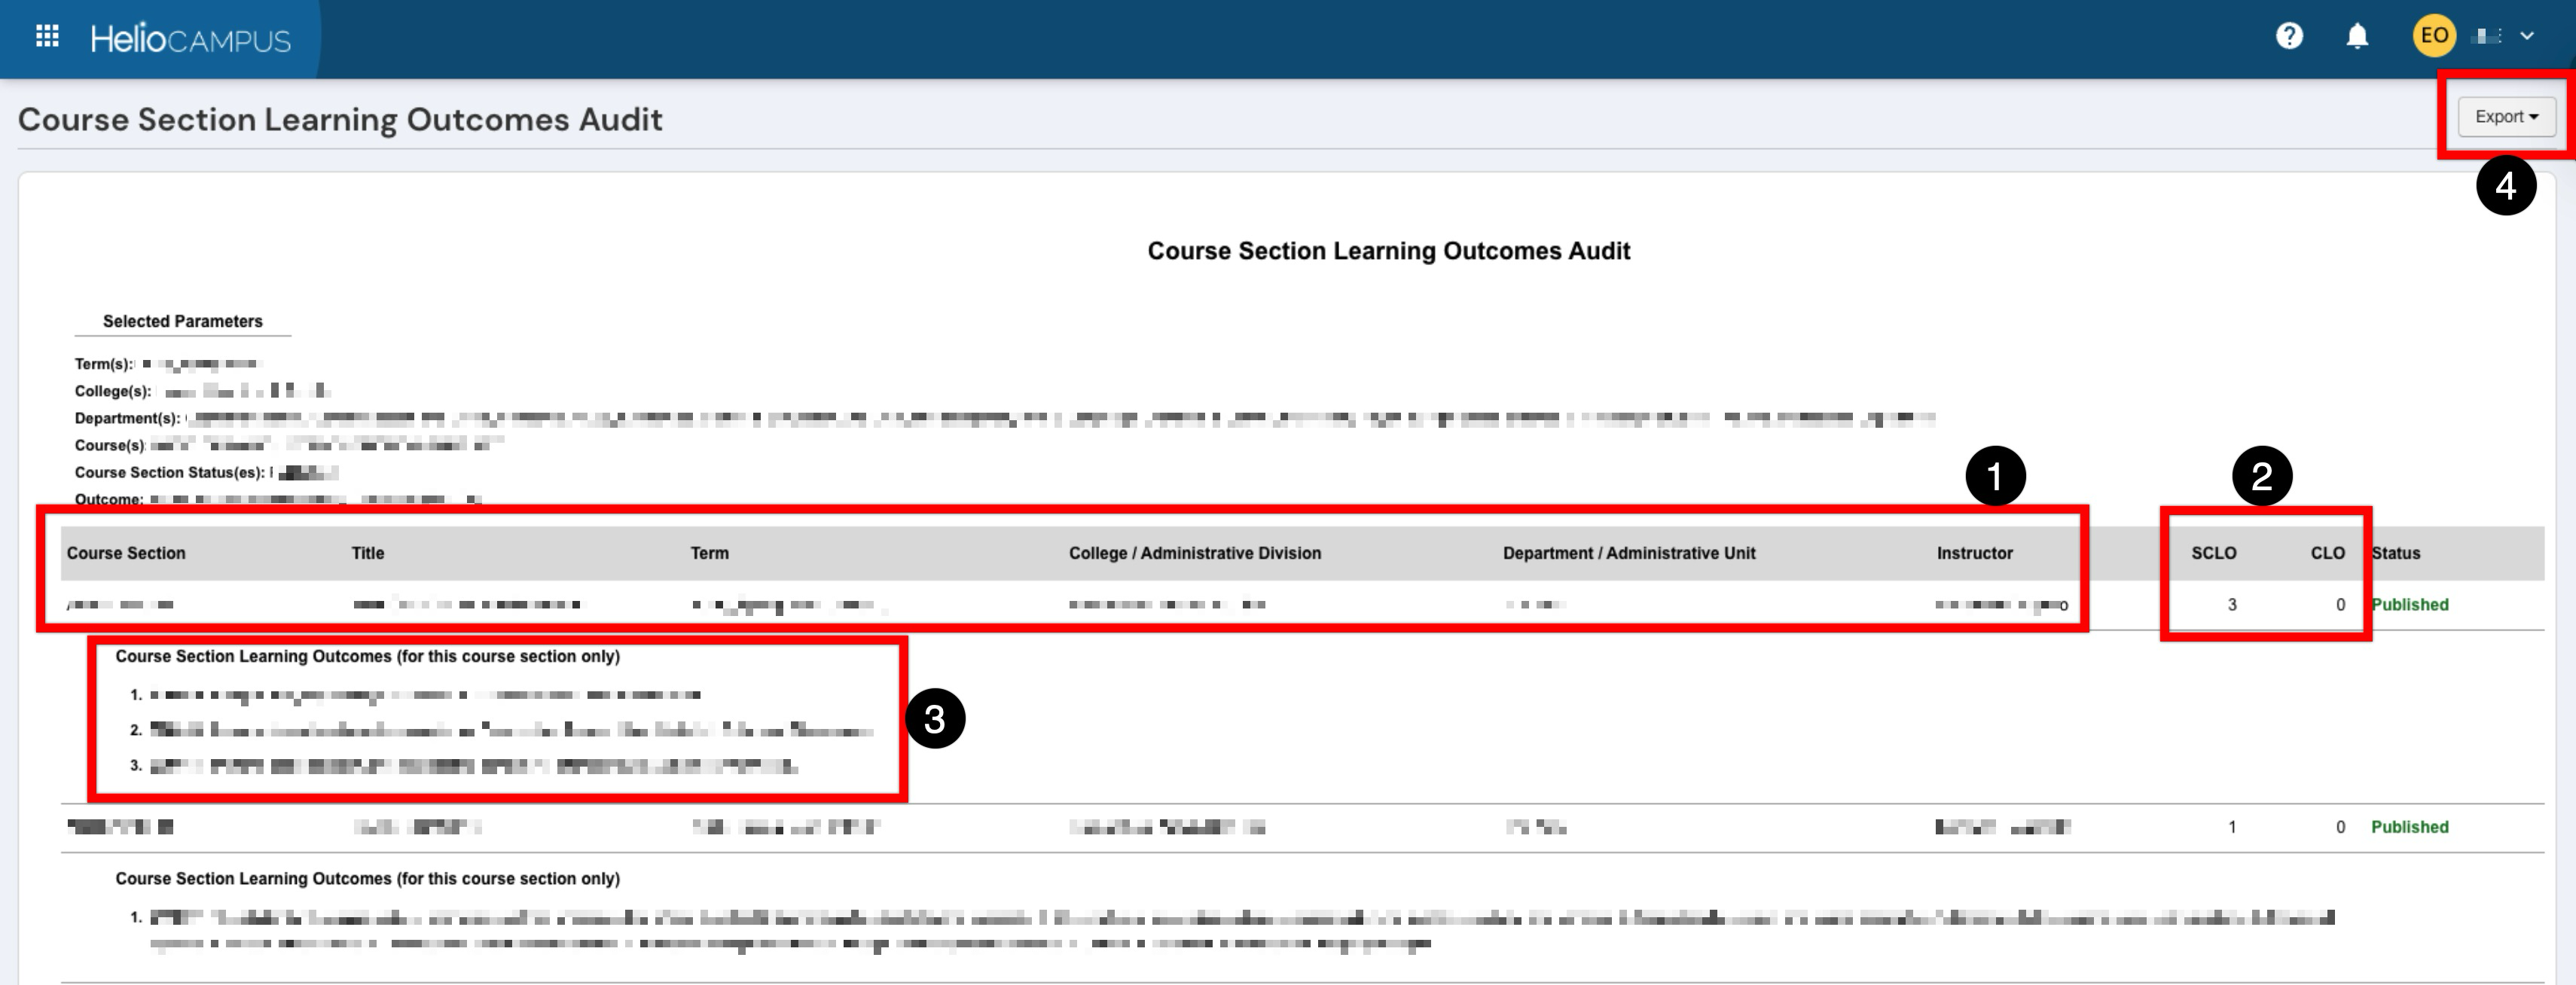Click College / Administrative Division header
The width and height of the screenshot is (2576, 985).
click(x=1194, y=553)
